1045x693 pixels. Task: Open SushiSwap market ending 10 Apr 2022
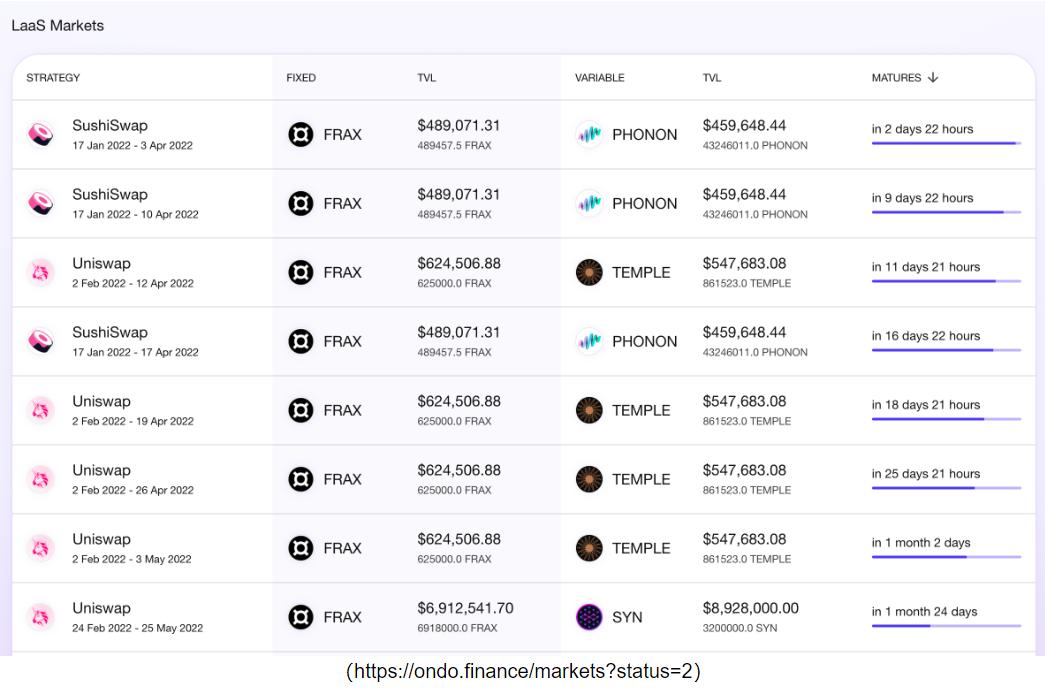tap(110, 195)
